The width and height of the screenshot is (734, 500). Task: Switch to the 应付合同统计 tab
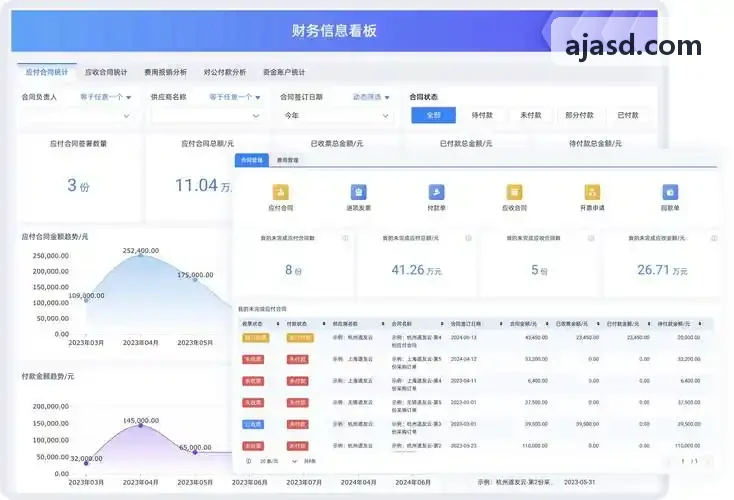[47, 72]
